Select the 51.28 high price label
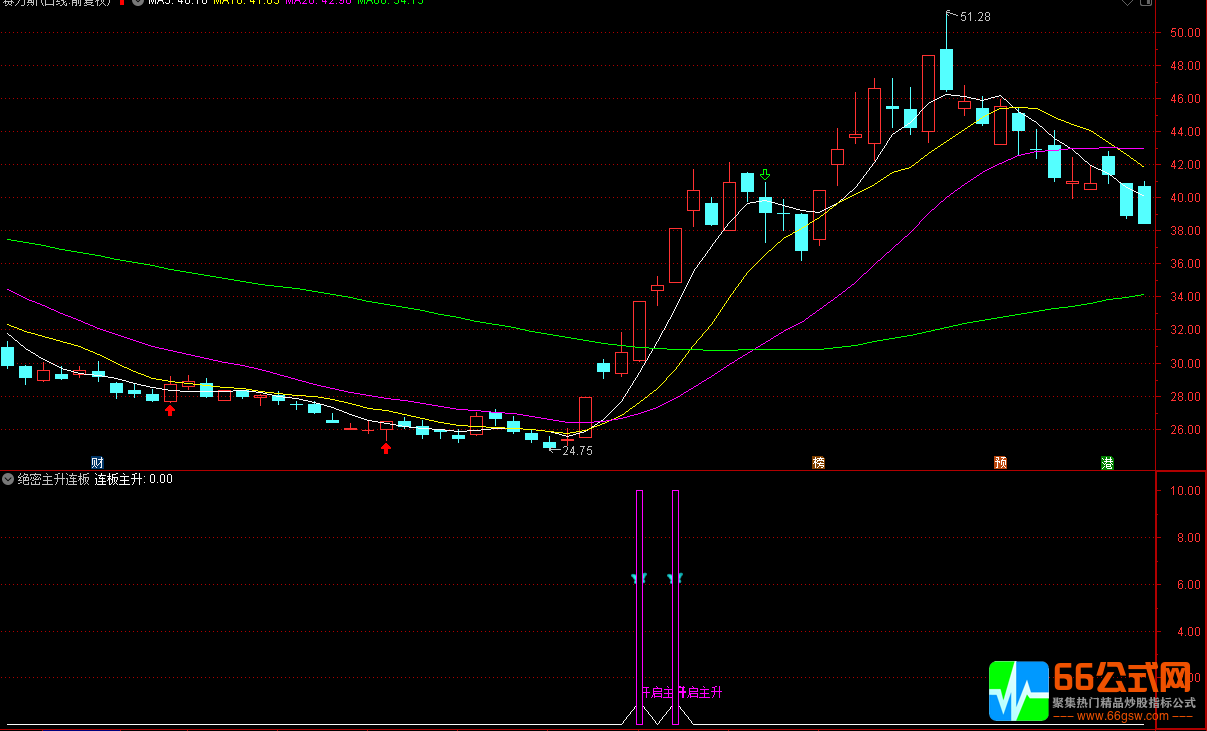This screenshot has height=731, width=1207. (x=975, y=17)
